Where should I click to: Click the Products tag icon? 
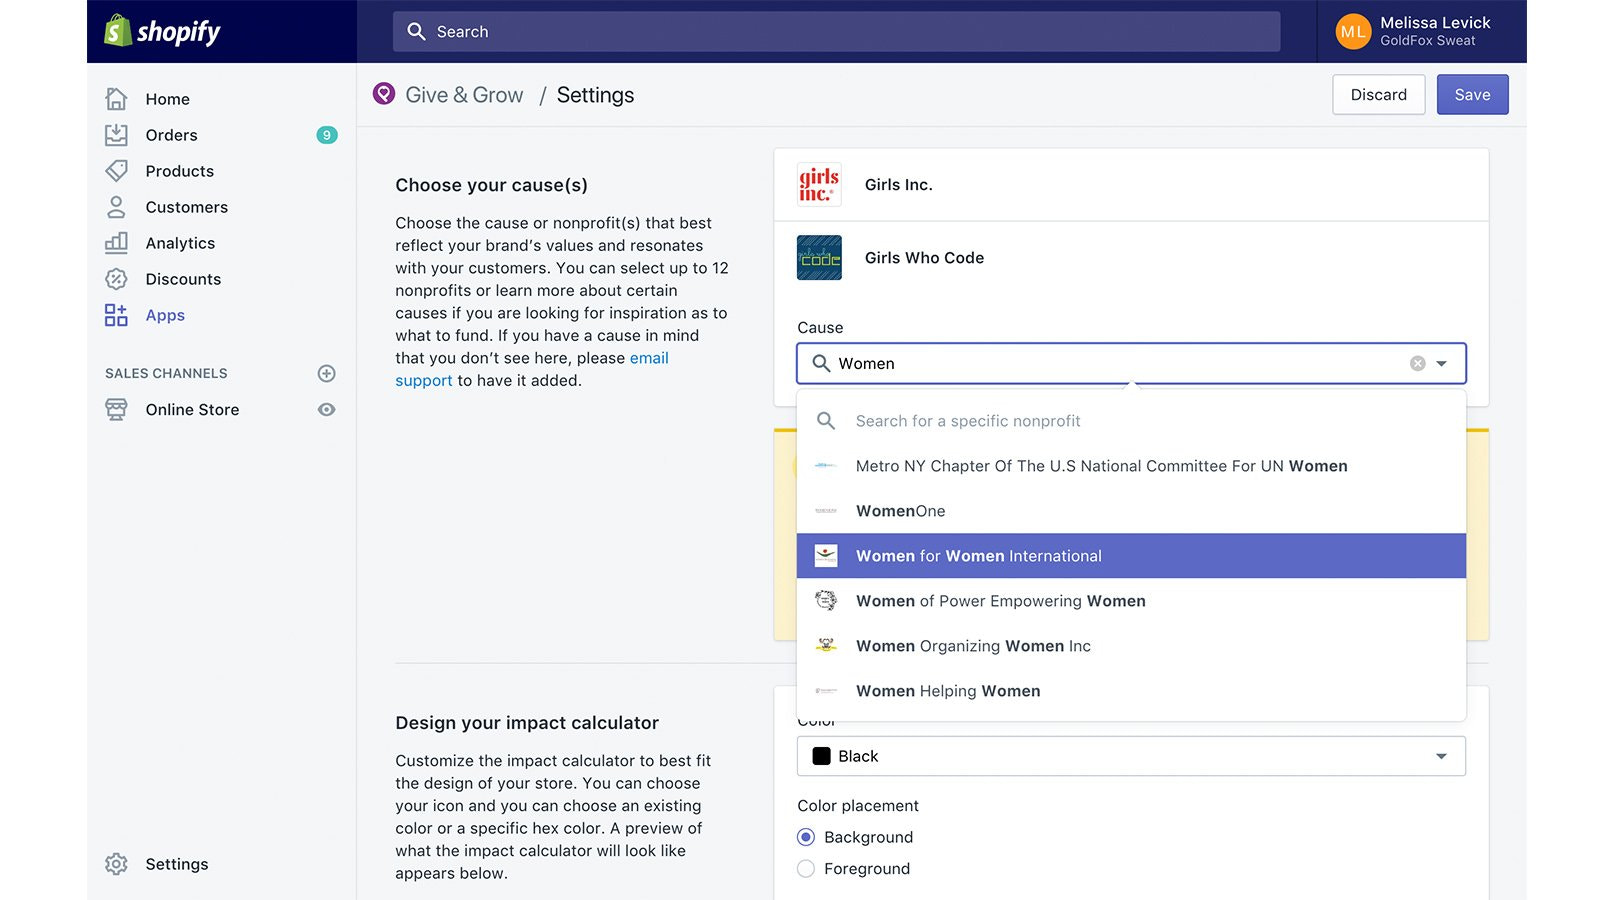tap(116, 171)
